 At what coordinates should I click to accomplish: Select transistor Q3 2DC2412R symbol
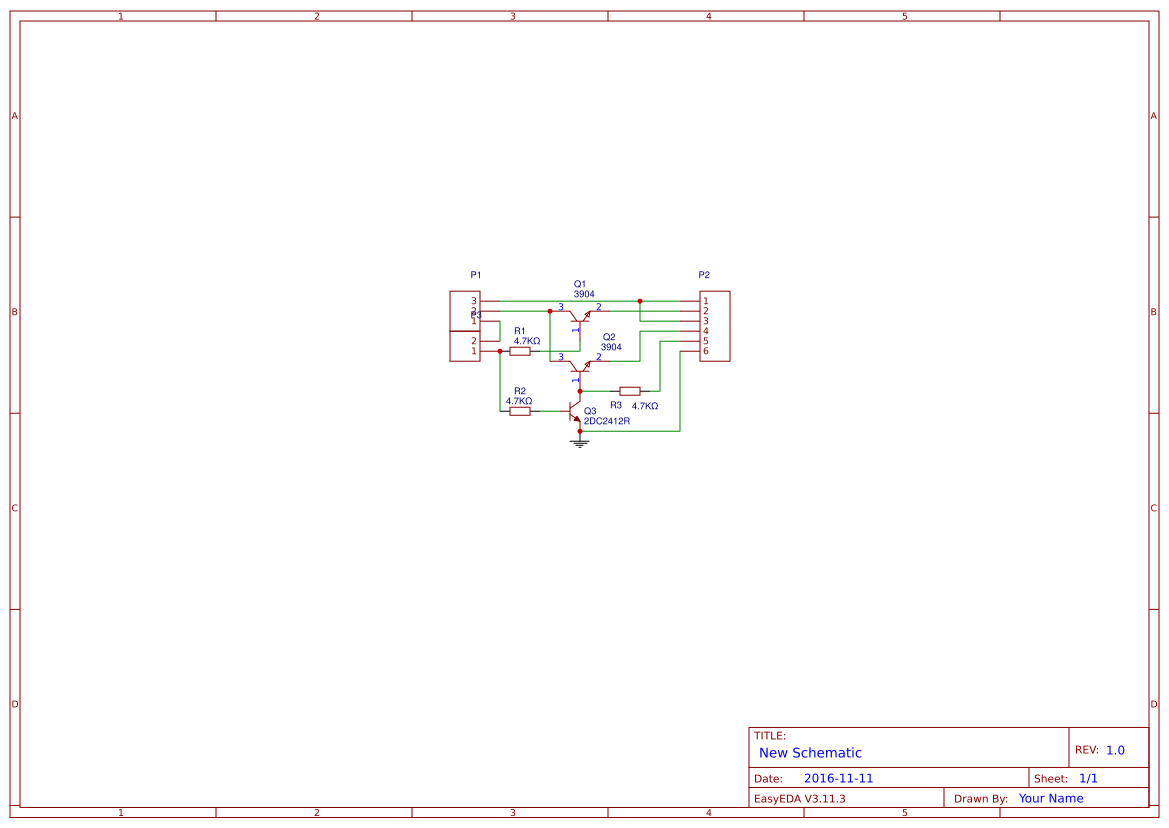(576, 413)
